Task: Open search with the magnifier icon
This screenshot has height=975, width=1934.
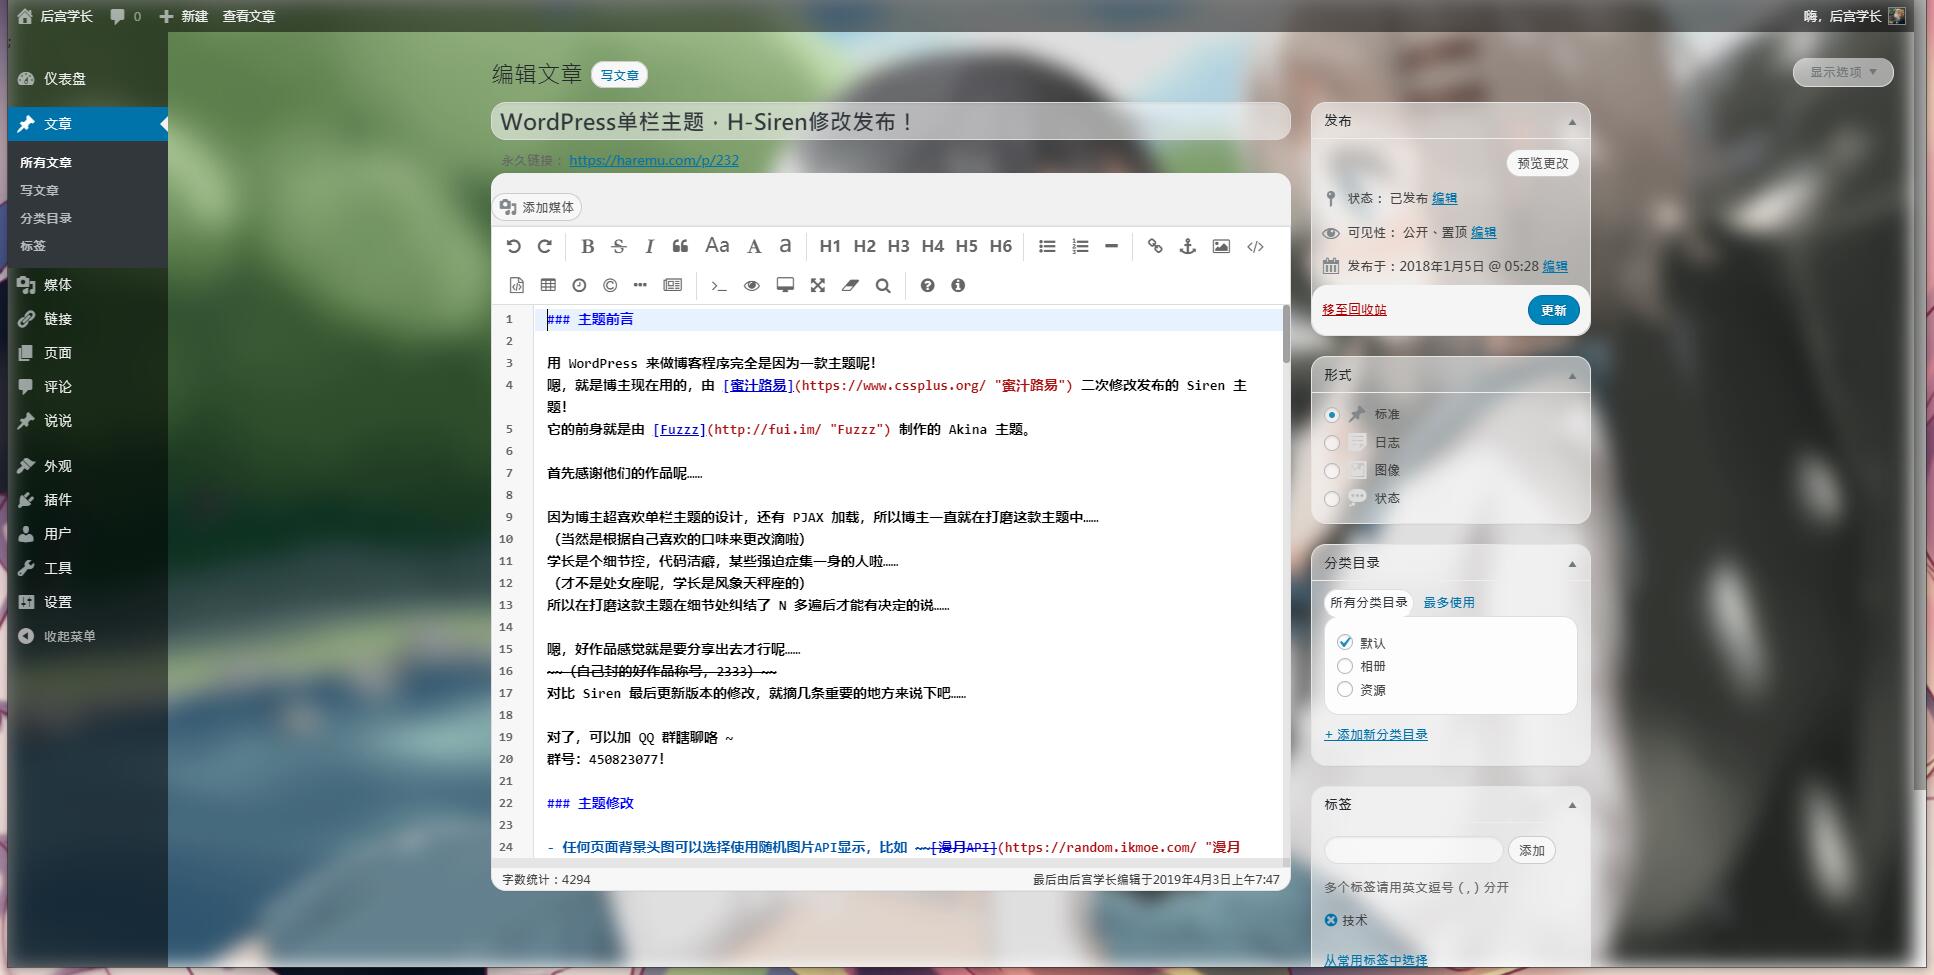Action: [x=883, y=285]
